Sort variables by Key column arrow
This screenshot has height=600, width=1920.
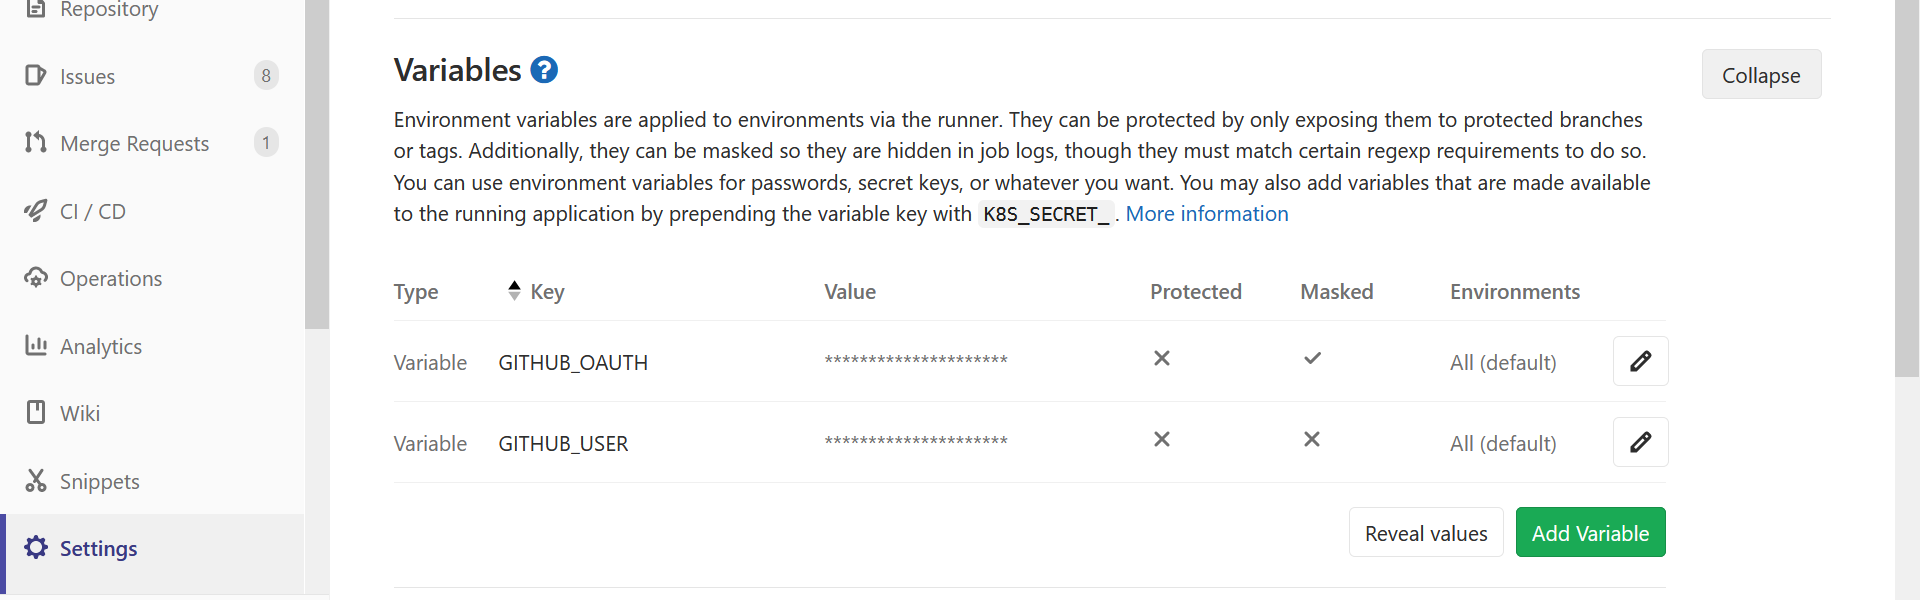[x=514, y=291]
